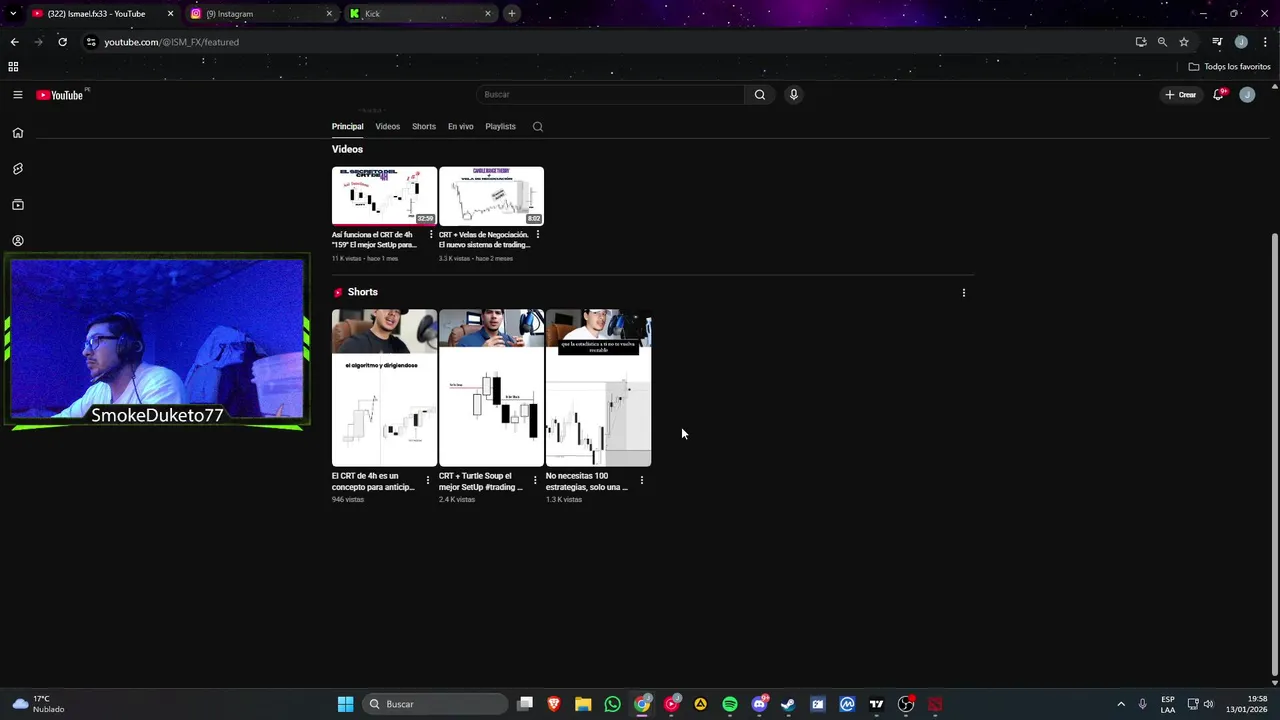1280x720 pixels.
Task: Open the YouTube account avatar menu
Action: (x=1247, y=95)
